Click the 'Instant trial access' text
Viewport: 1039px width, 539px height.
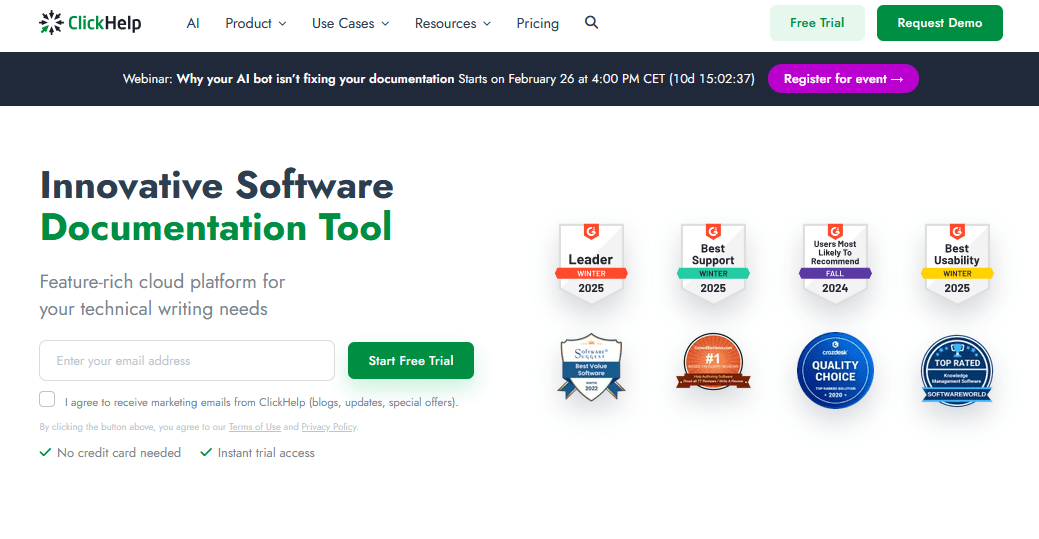click(266, 453)
